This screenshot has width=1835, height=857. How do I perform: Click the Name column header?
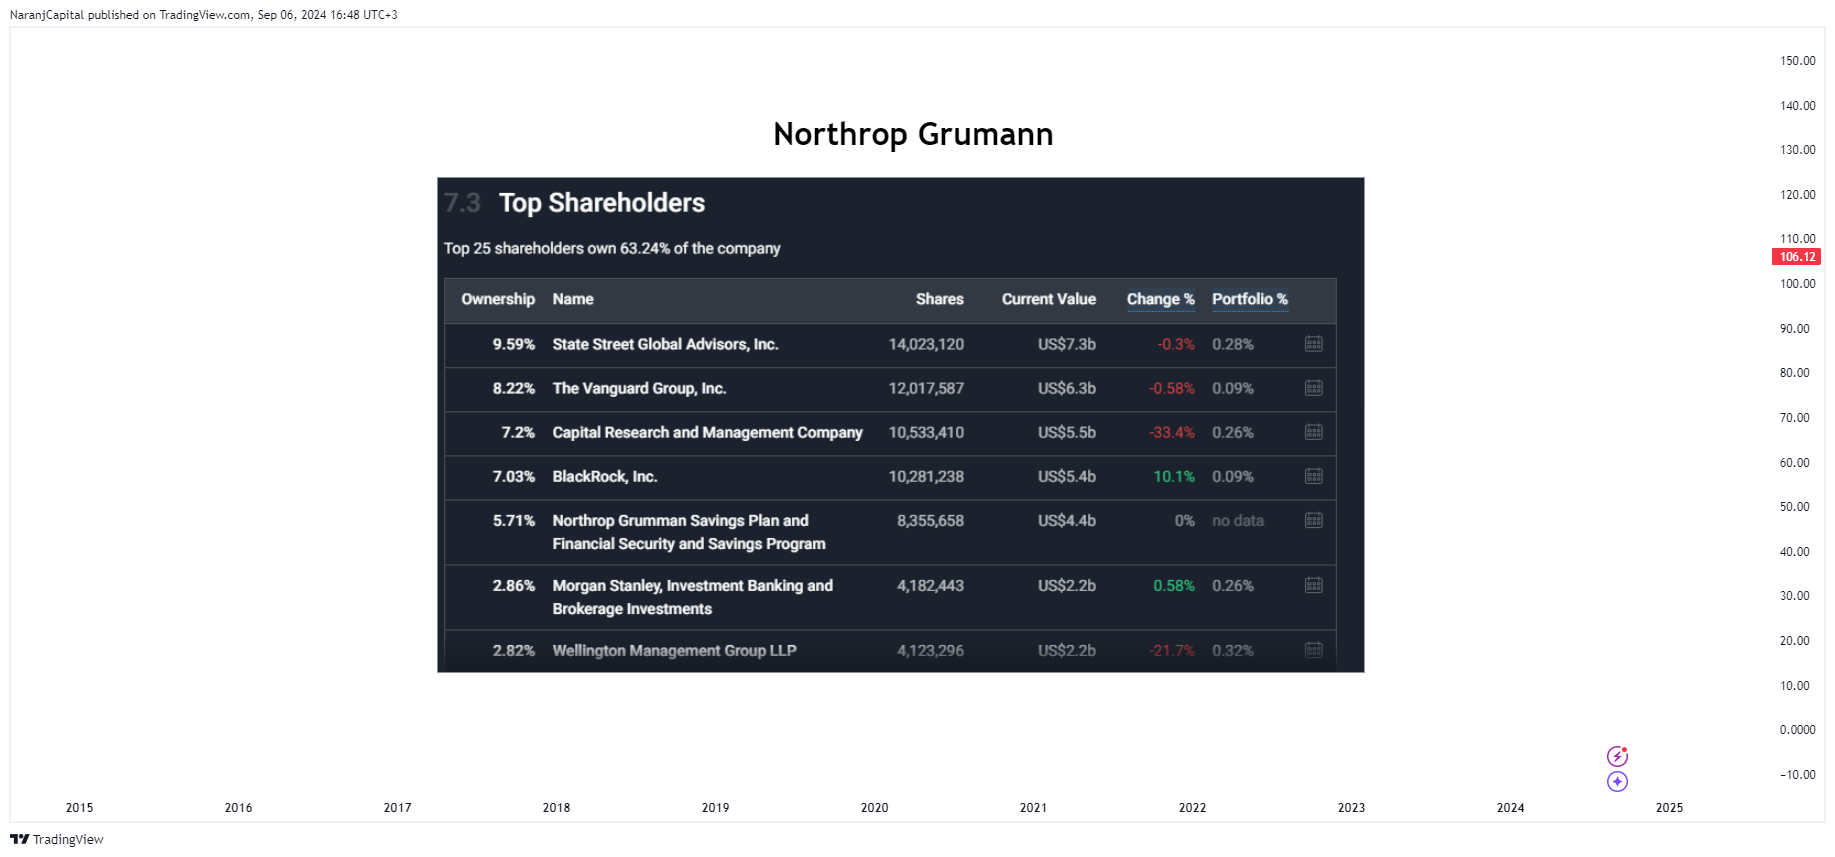(x=573, y=299)
